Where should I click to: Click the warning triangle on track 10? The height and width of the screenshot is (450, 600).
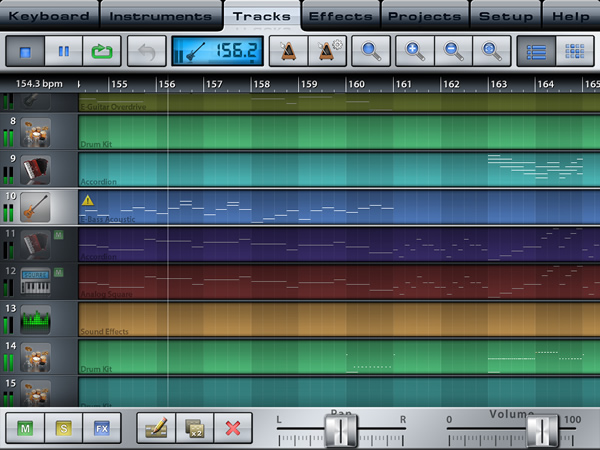(x=88, y=200)
